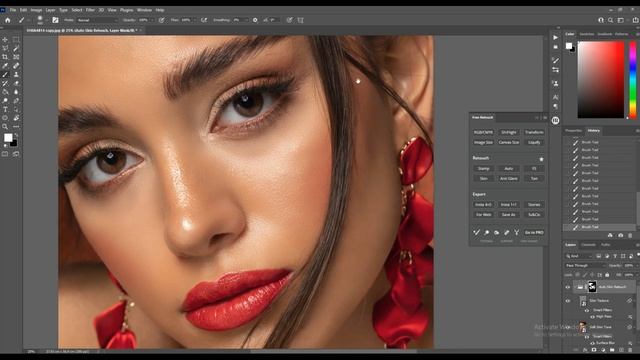
Task: Select the Crop tool
Action: pos(5,57)
